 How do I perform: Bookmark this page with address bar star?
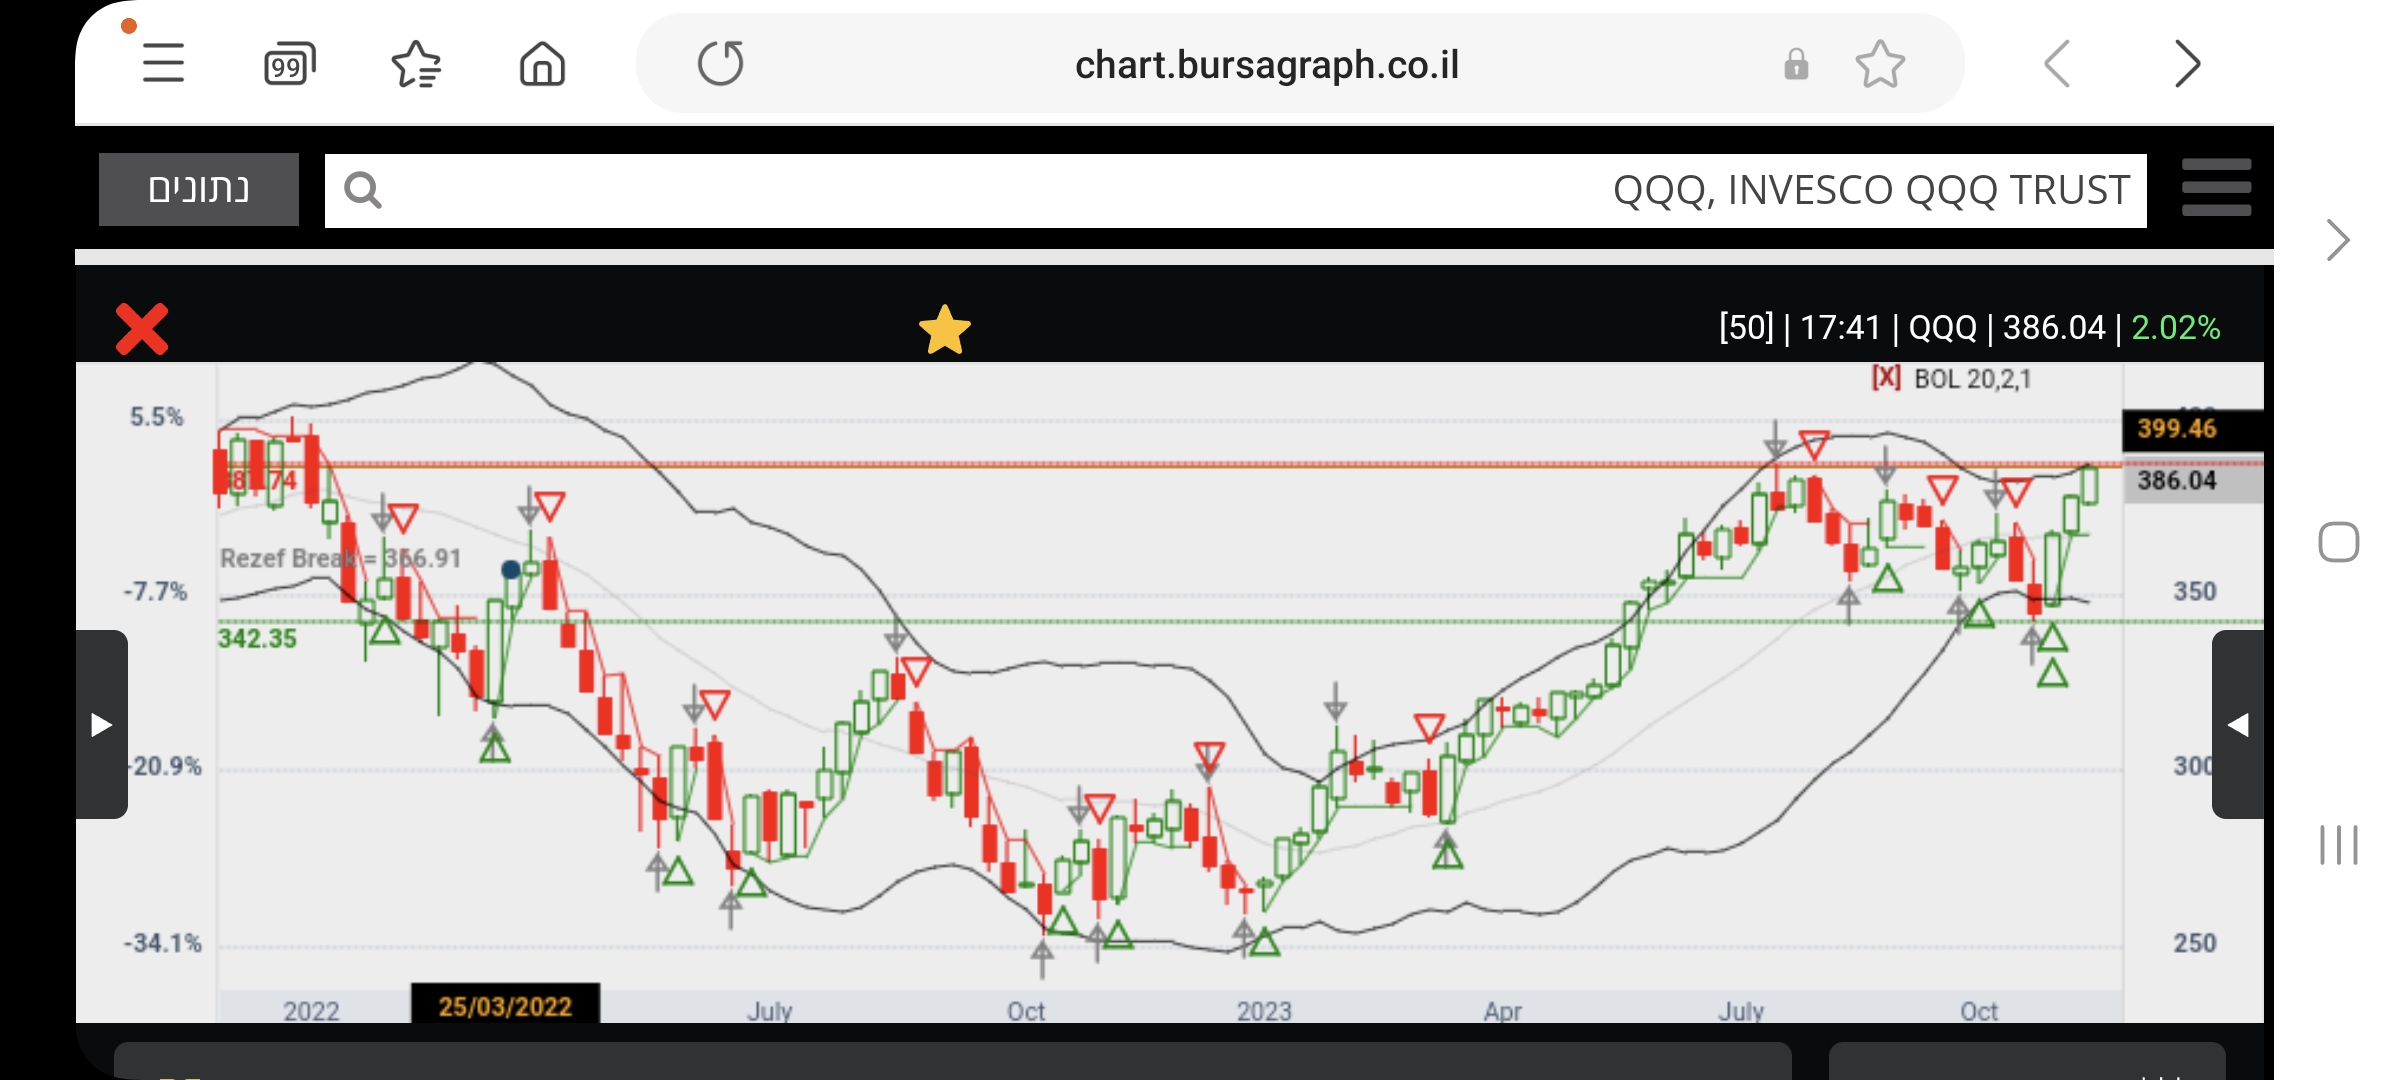(x=1879, y=65)
